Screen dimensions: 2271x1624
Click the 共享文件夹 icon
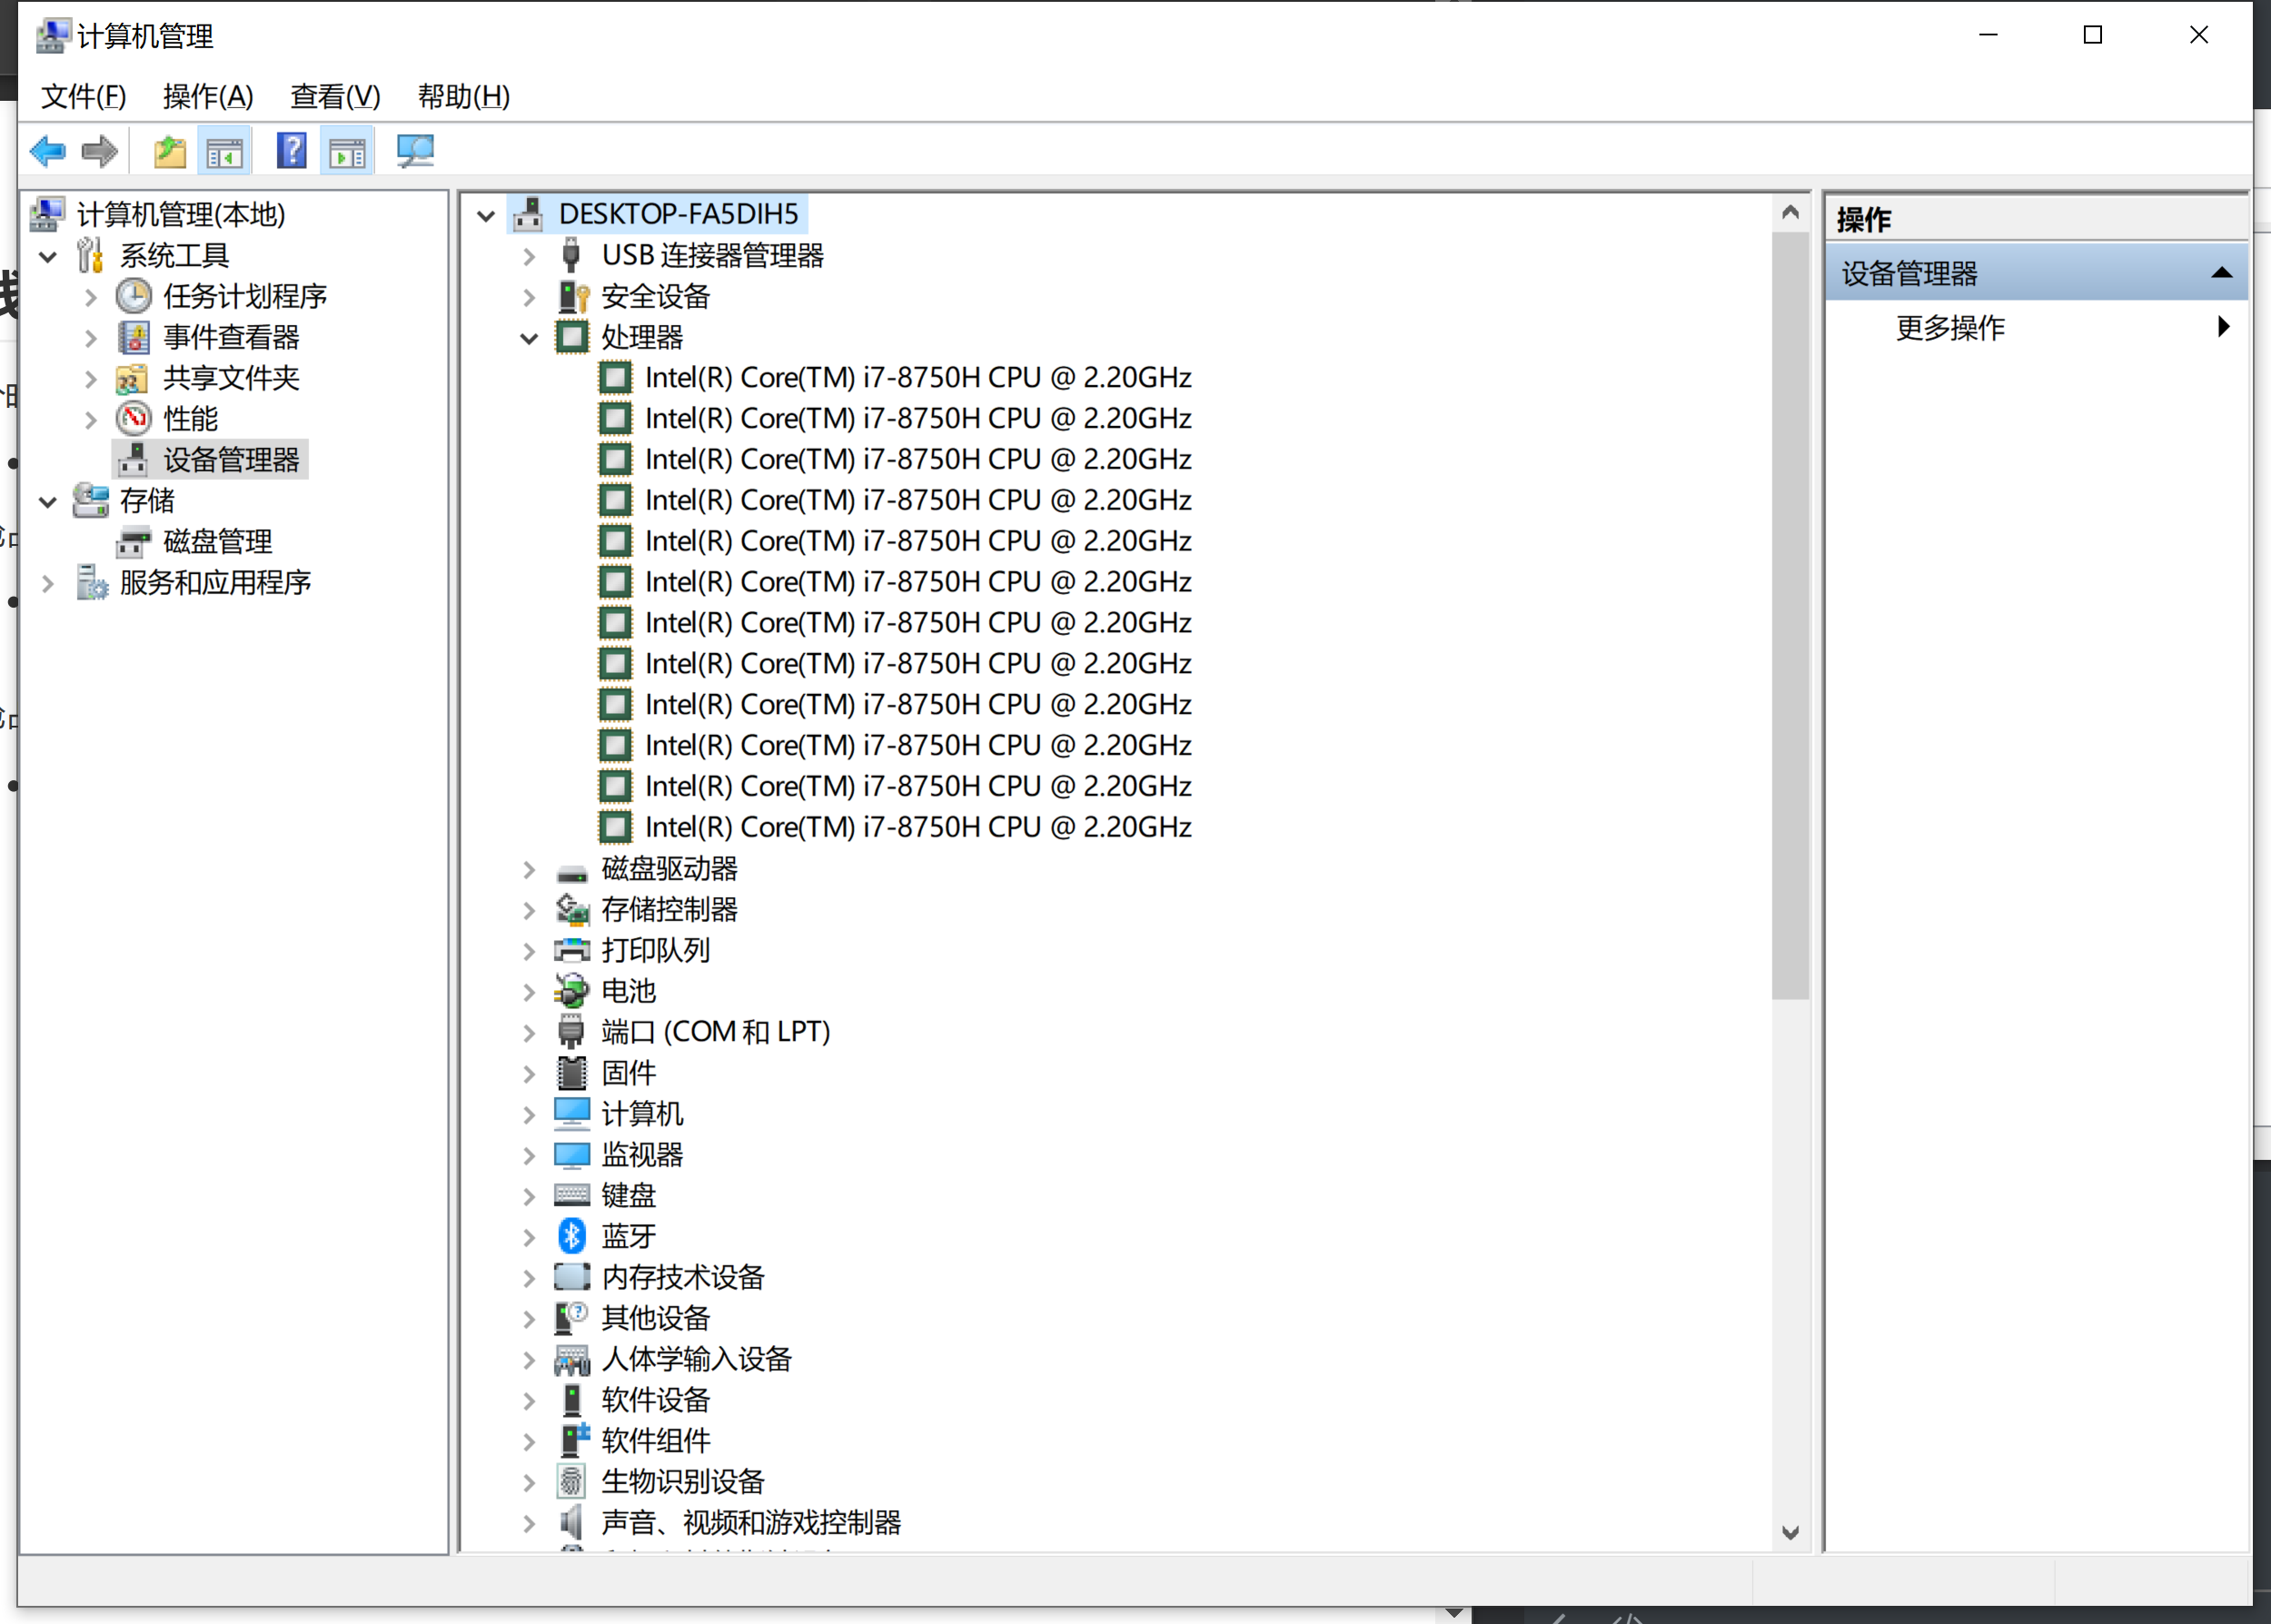[x=132, y=378]
